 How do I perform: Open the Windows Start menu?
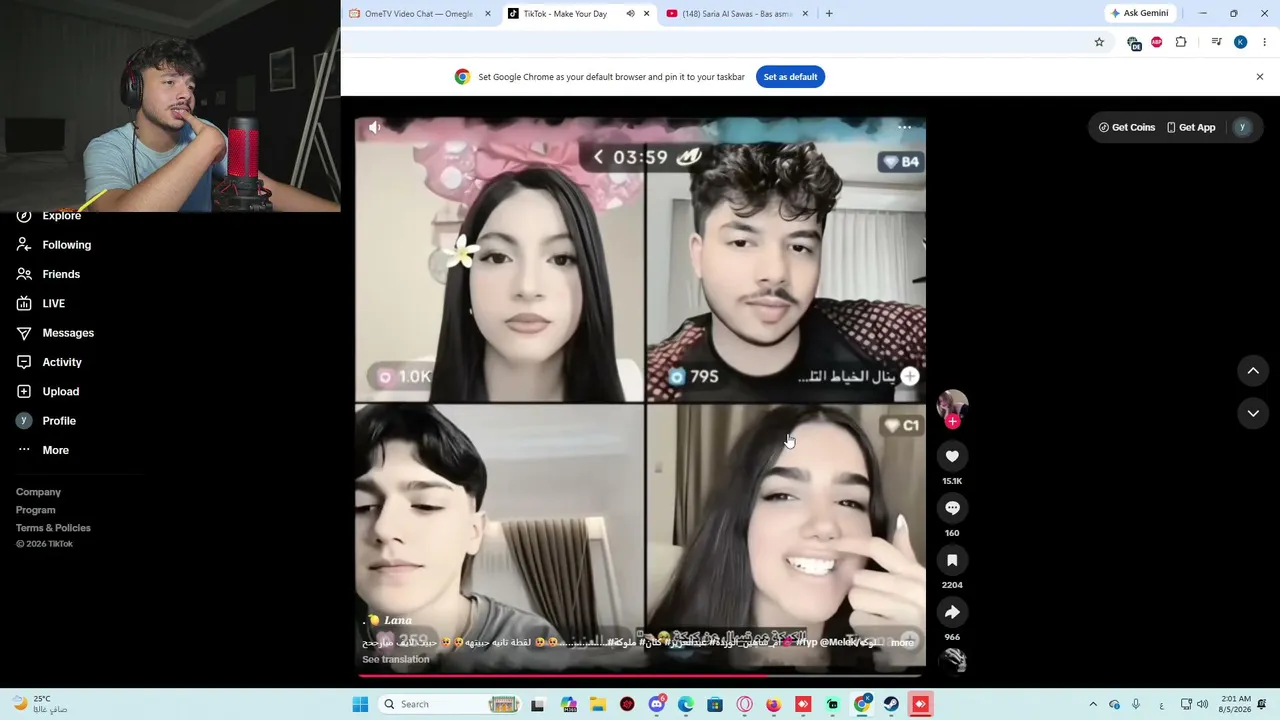(360, 704)
